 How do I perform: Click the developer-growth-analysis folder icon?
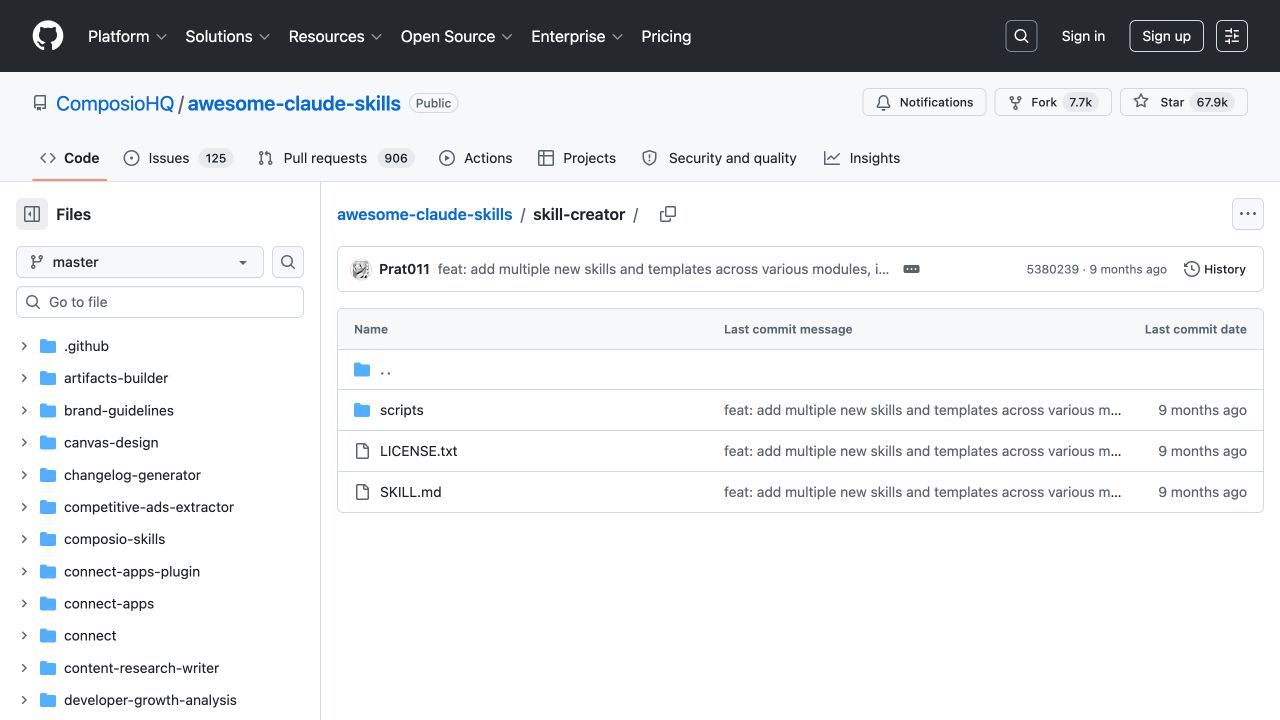(48, 700)
